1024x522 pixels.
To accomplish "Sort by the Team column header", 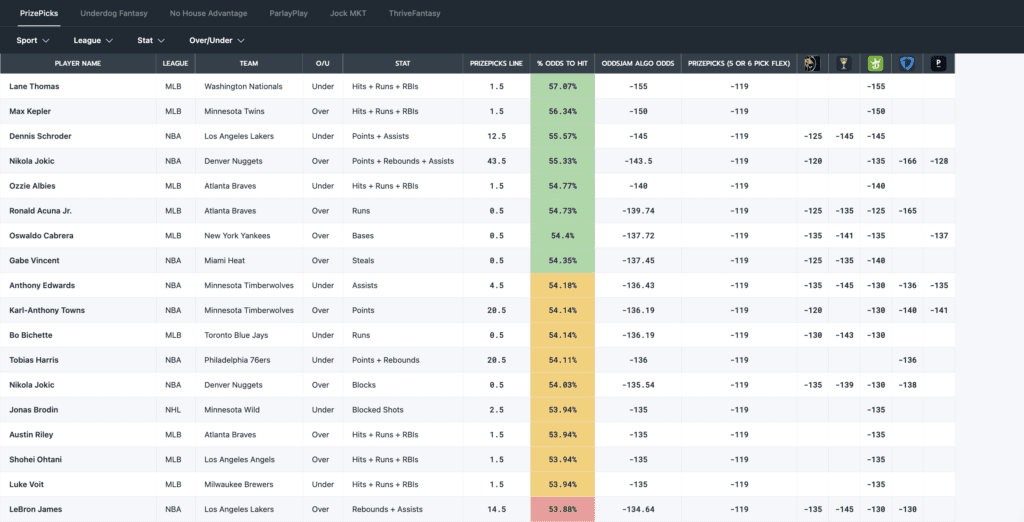I will pos(249,63).
